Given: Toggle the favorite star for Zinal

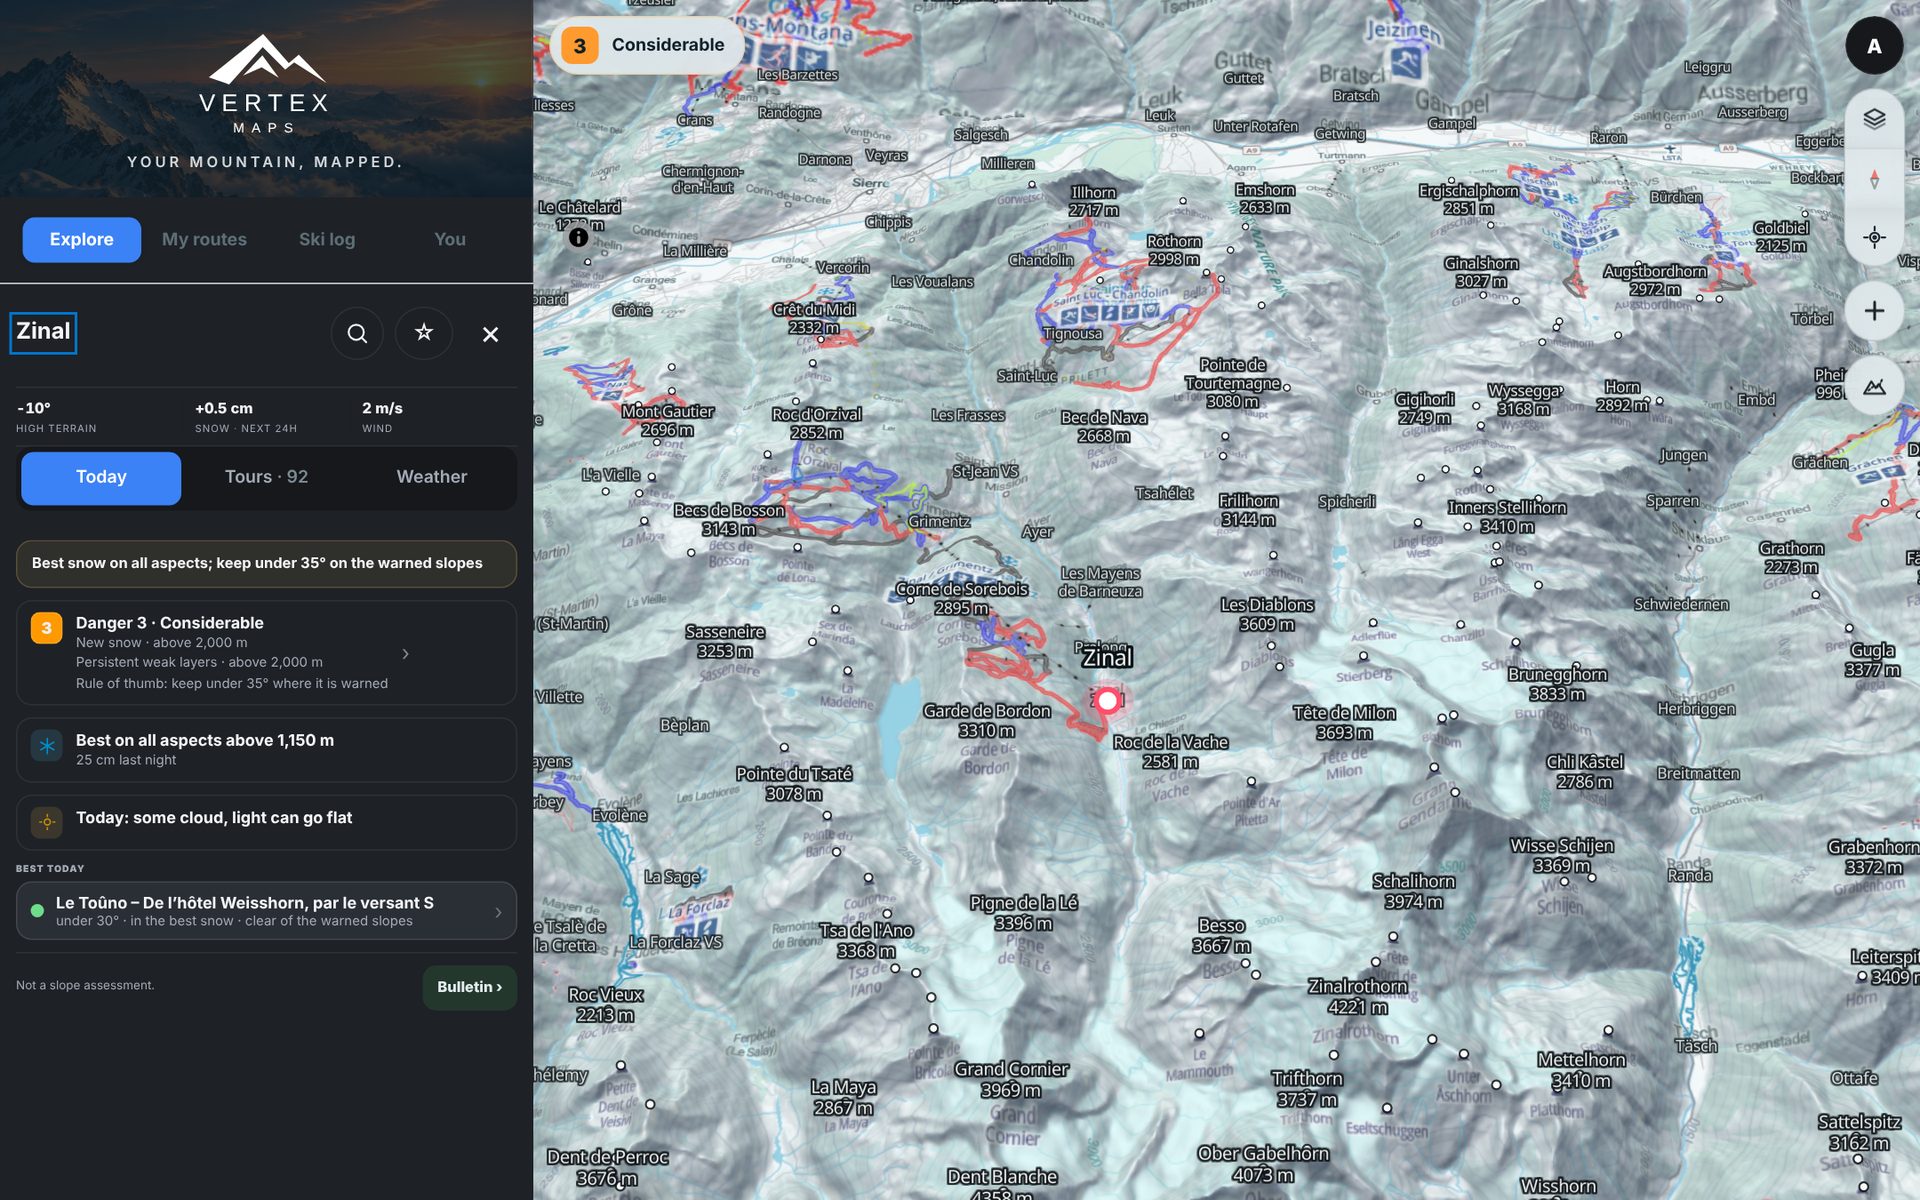Looking at the screenshot, I should (424, 333).
